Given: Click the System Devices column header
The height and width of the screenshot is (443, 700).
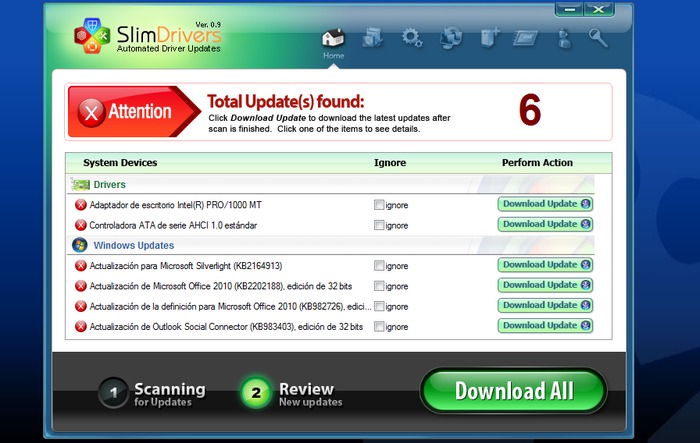Looking at the screenshot, I should click(x=120, y=163).
